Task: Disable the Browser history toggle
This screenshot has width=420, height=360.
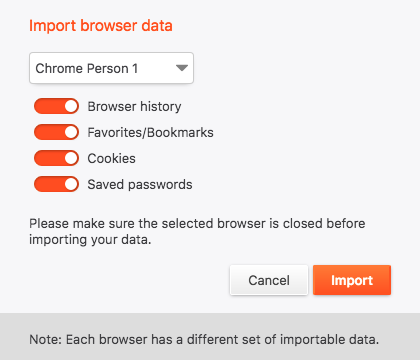Action: (x=56, y=106)
